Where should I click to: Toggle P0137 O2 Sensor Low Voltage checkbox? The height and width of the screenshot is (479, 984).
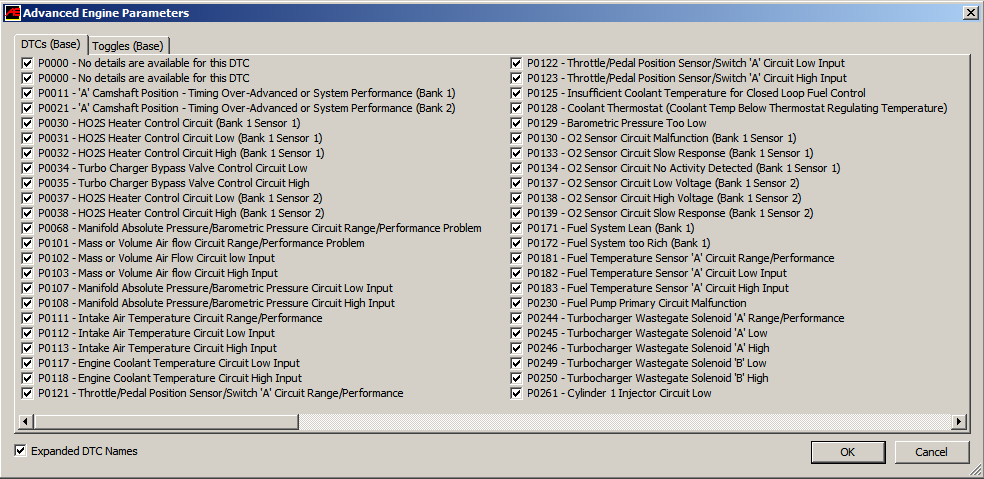click(x=516, y=183)
